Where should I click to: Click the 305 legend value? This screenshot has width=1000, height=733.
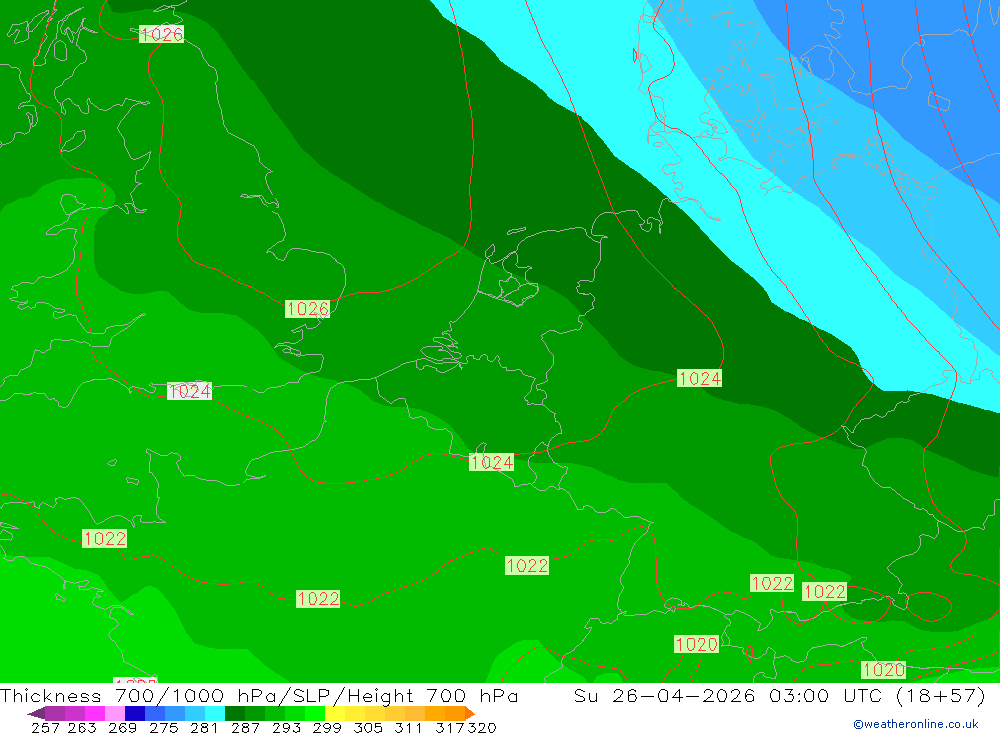(367, 727)
